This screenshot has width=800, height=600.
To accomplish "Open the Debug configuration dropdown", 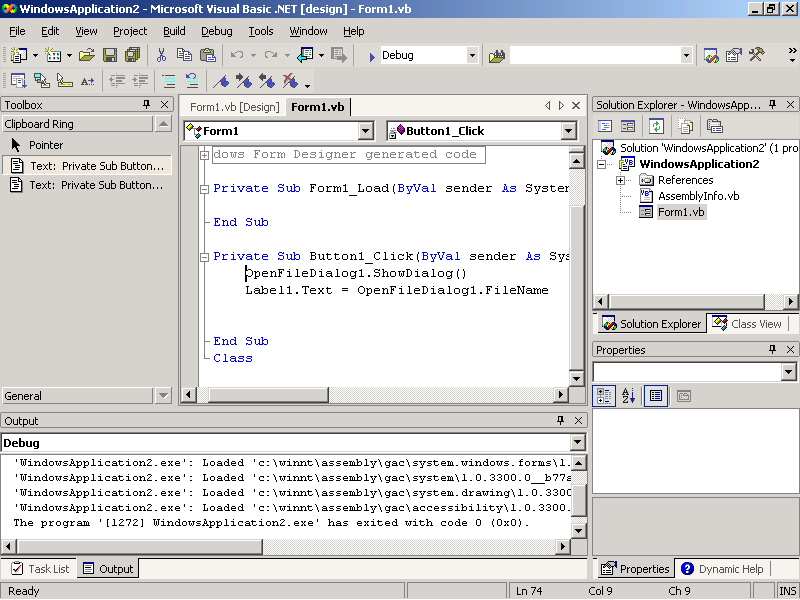I will (x=472, y=55).
